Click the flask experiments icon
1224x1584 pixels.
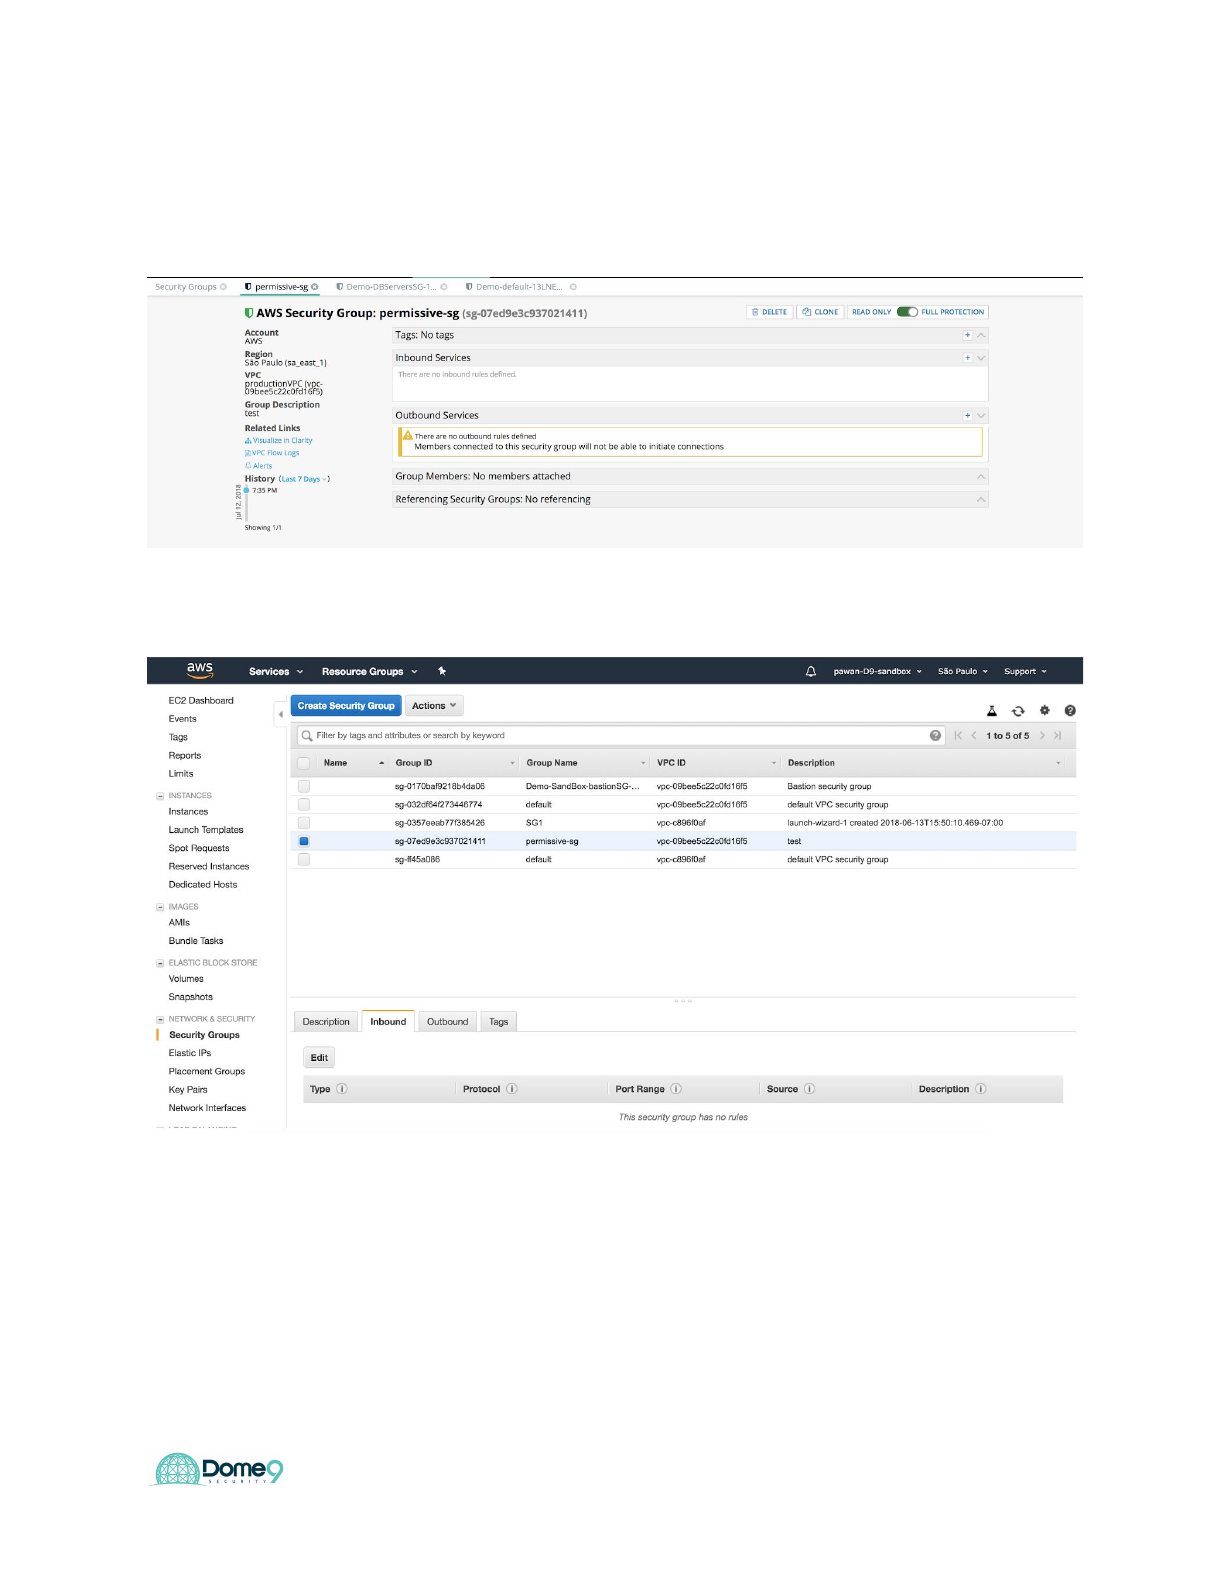pos(992,711)
